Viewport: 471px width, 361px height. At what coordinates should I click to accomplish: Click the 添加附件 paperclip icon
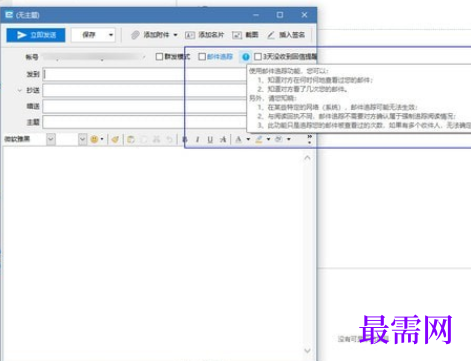point(135,35)
